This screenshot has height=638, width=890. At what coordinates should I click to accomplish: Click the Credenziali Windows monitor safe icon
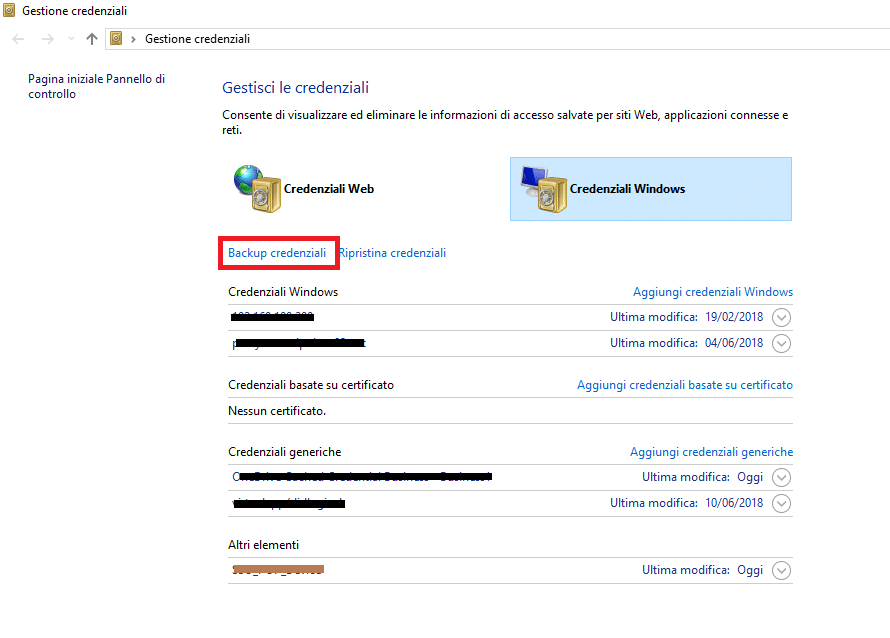tap(544, 189)
